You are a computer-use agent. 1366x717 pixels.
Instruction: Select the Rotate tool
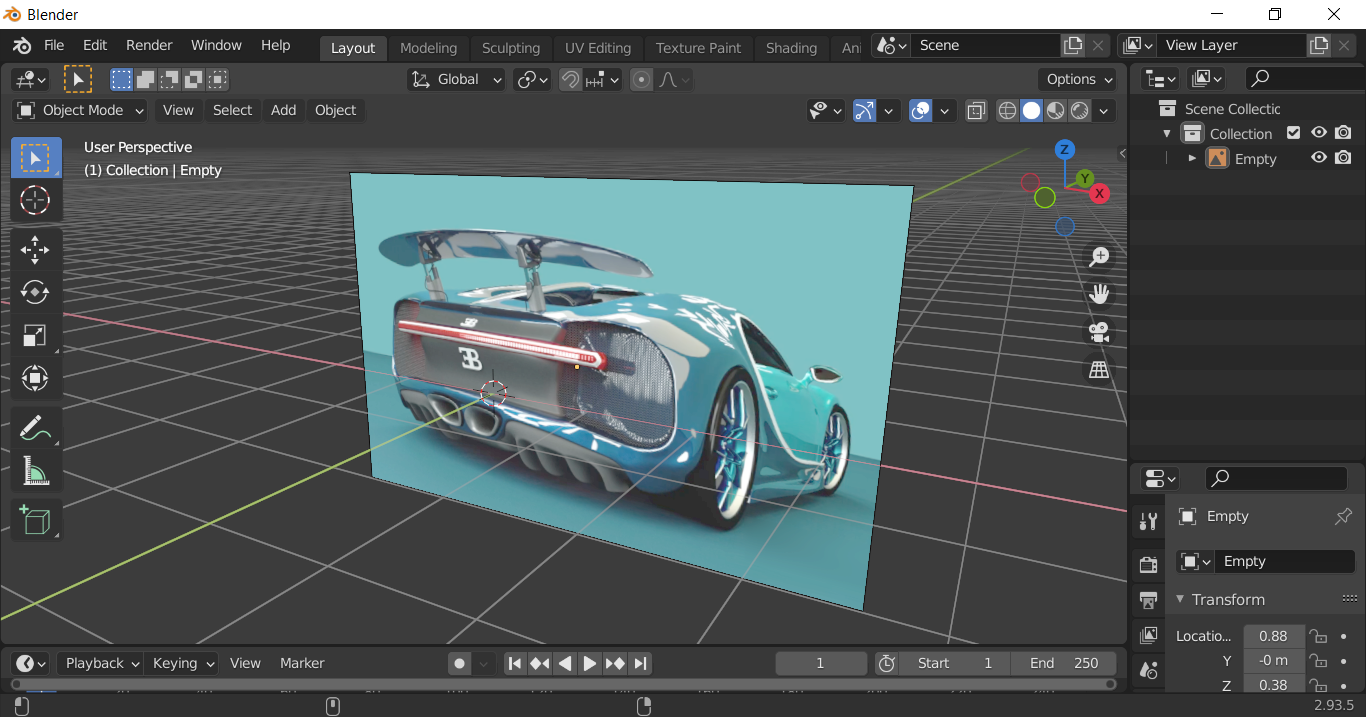35,292
